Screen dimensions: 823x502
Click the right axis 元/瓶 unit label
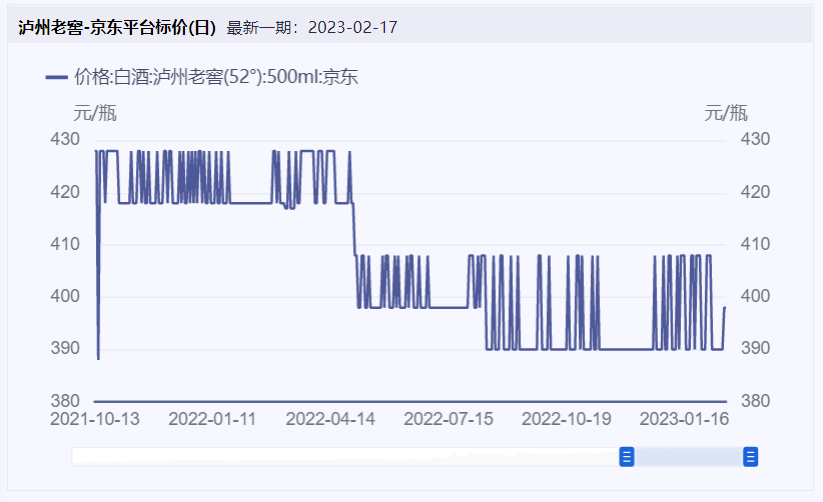pyautogui.click(x=726, y=113)
